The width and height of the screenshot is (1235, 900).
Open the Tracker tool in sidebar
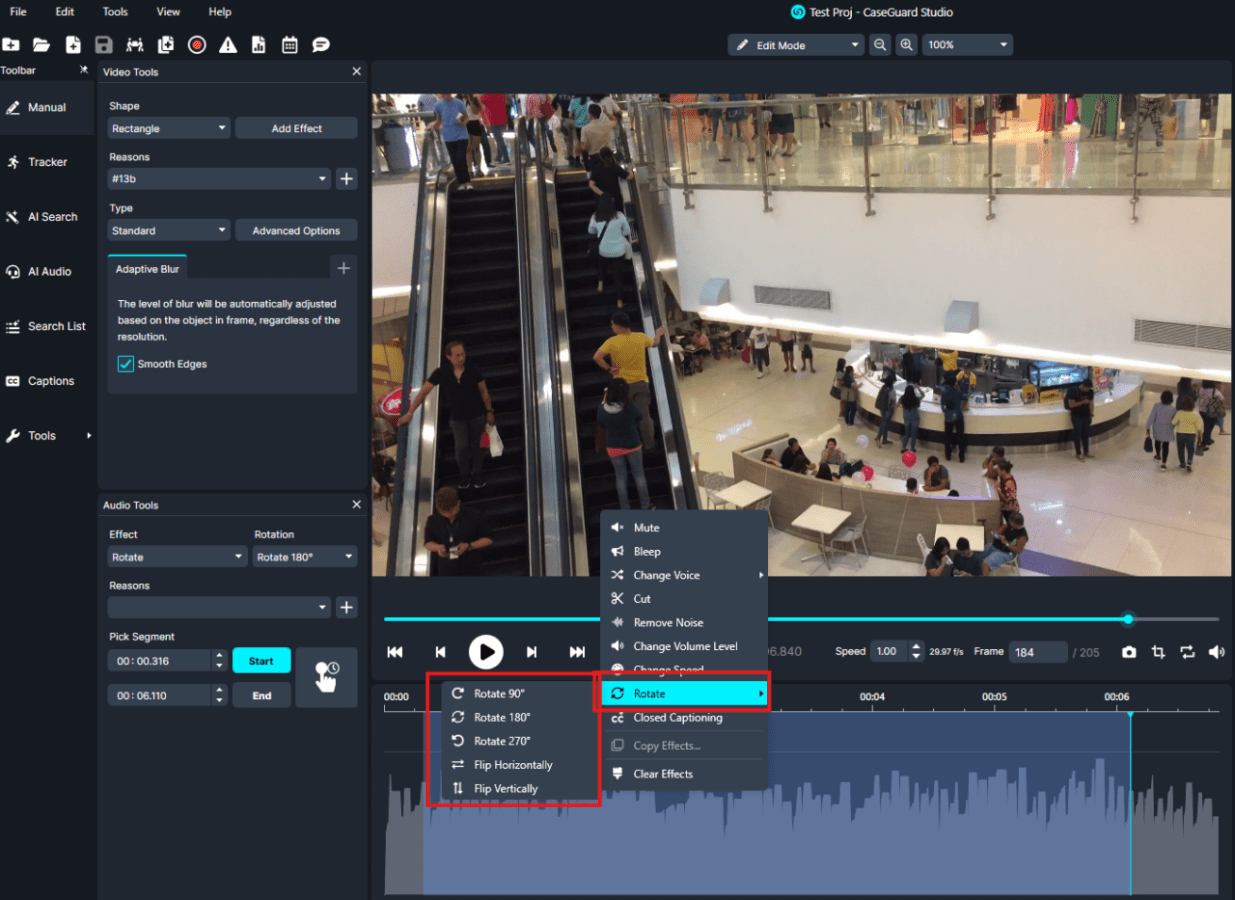click(x=47, y=162)
